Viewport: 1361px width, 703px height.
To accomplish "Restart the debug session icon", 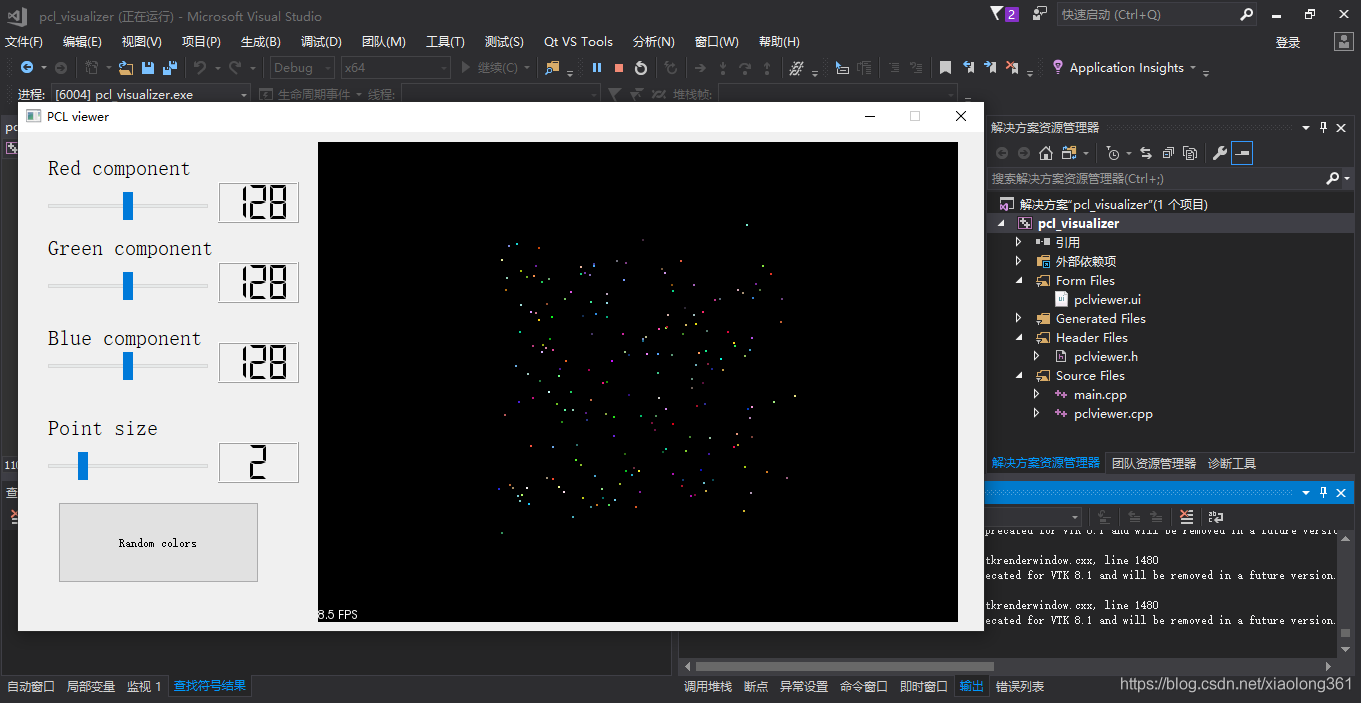I will [641, 68].
